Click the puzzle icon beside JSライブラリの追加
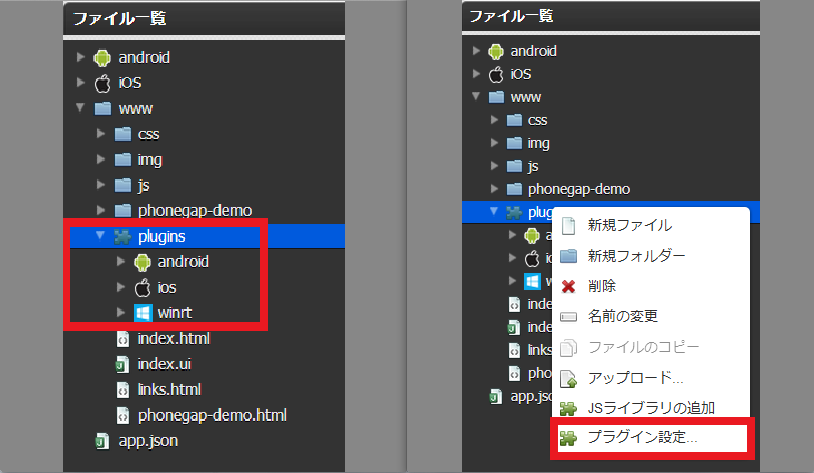 [569, 408]
